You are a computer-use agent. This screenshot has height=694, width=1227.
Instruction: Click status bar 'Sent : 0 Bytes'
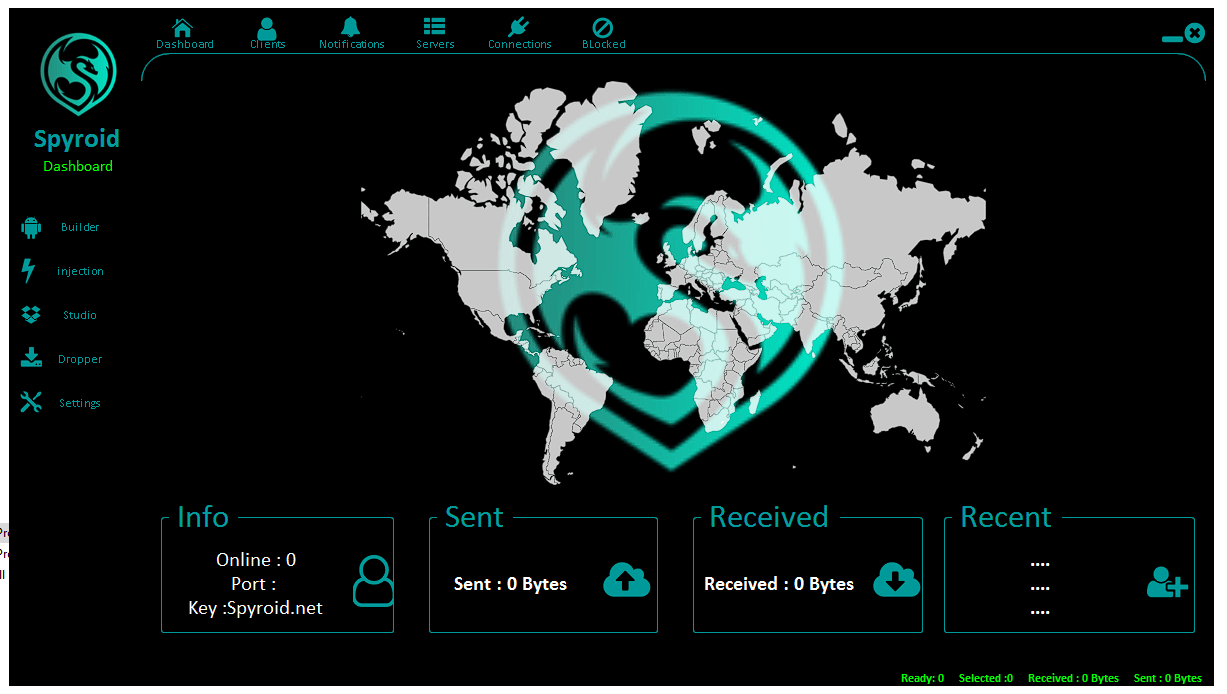pos(1168,678)
